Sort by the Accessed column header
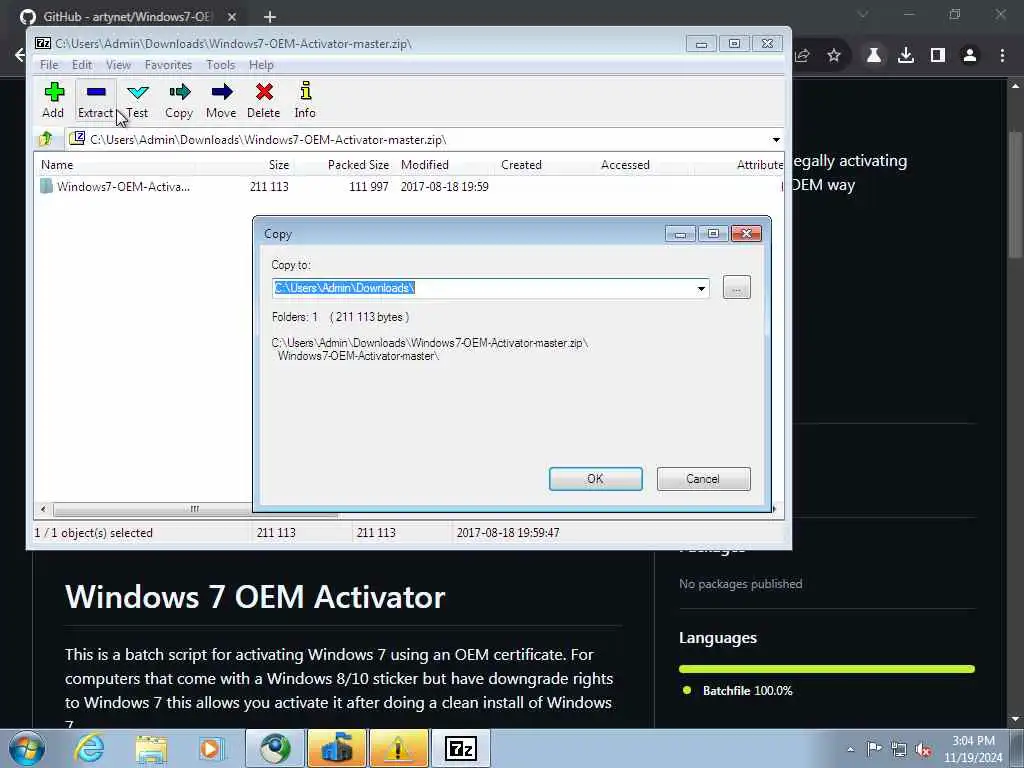This screenshot has width=1024, height=768. [x=625, y=165]
